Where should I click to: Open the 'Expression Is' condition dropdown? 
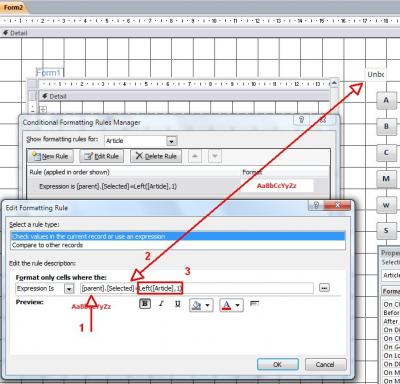pos(69,288)
